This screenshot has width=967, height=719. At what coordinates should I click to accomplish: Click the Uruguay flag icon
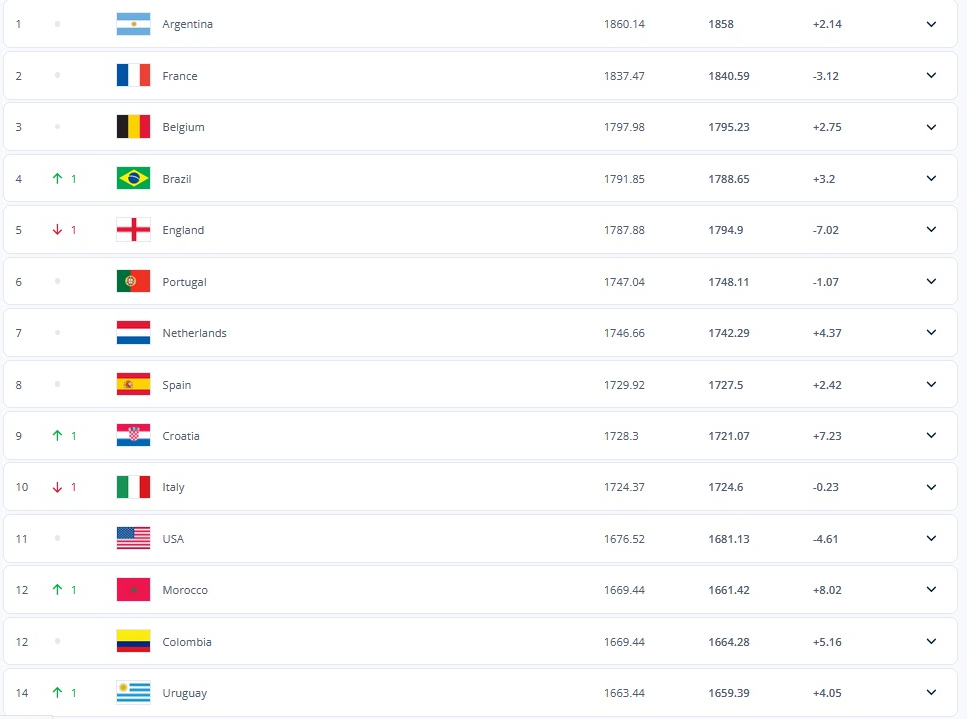[x=133, y=693]
